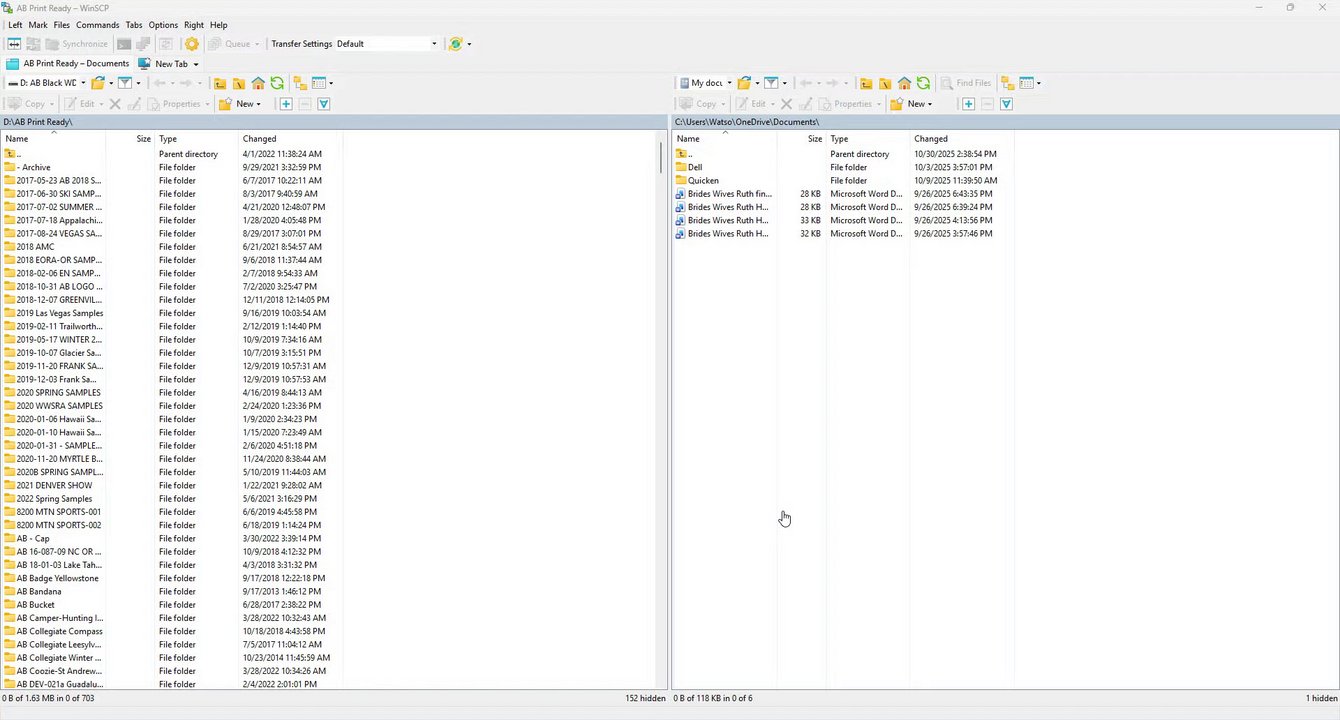Open the left drive selector D: AB Black WD

(46, 83)
